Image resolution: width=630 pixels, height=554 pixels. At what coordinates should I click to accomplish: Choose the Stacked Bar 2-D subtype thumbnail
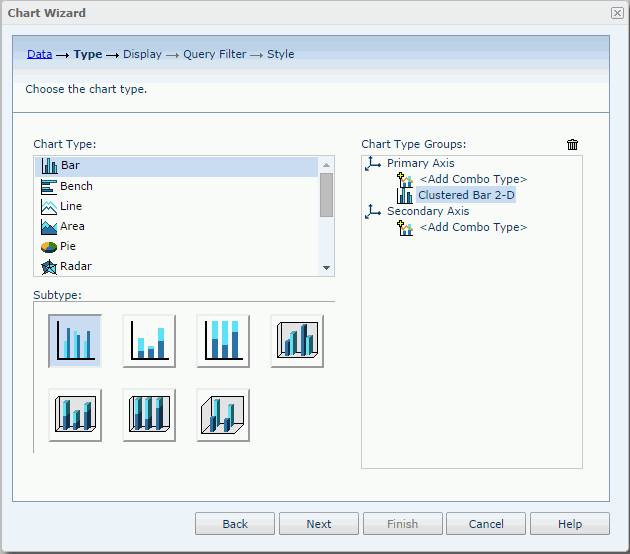[149, 341]
